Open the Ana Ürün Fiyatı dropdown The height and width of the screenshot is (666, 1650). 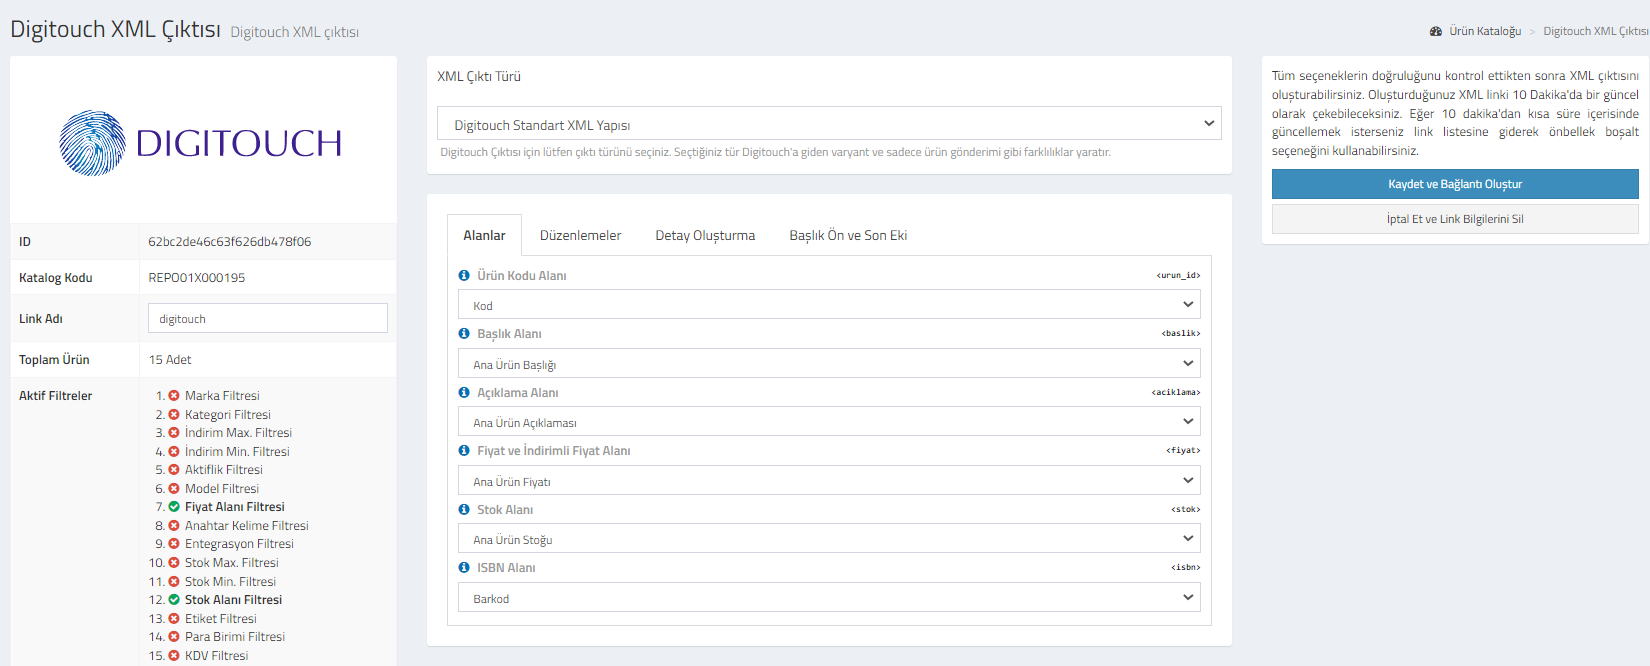pyautogui.click(x=828, y=481)
